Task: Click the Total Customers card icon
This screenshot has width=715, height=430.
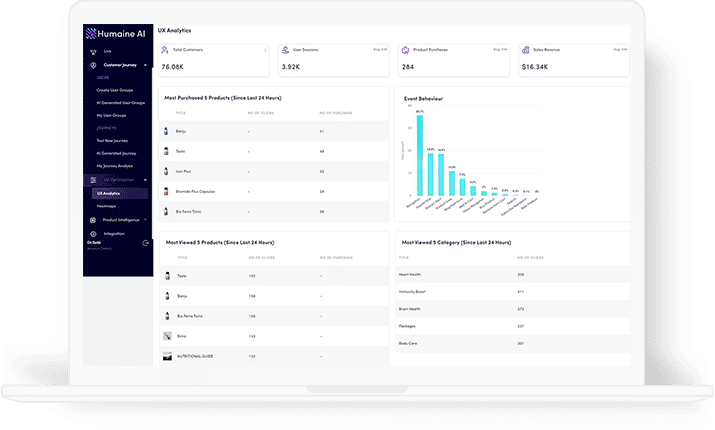Action: click(164, 49)
